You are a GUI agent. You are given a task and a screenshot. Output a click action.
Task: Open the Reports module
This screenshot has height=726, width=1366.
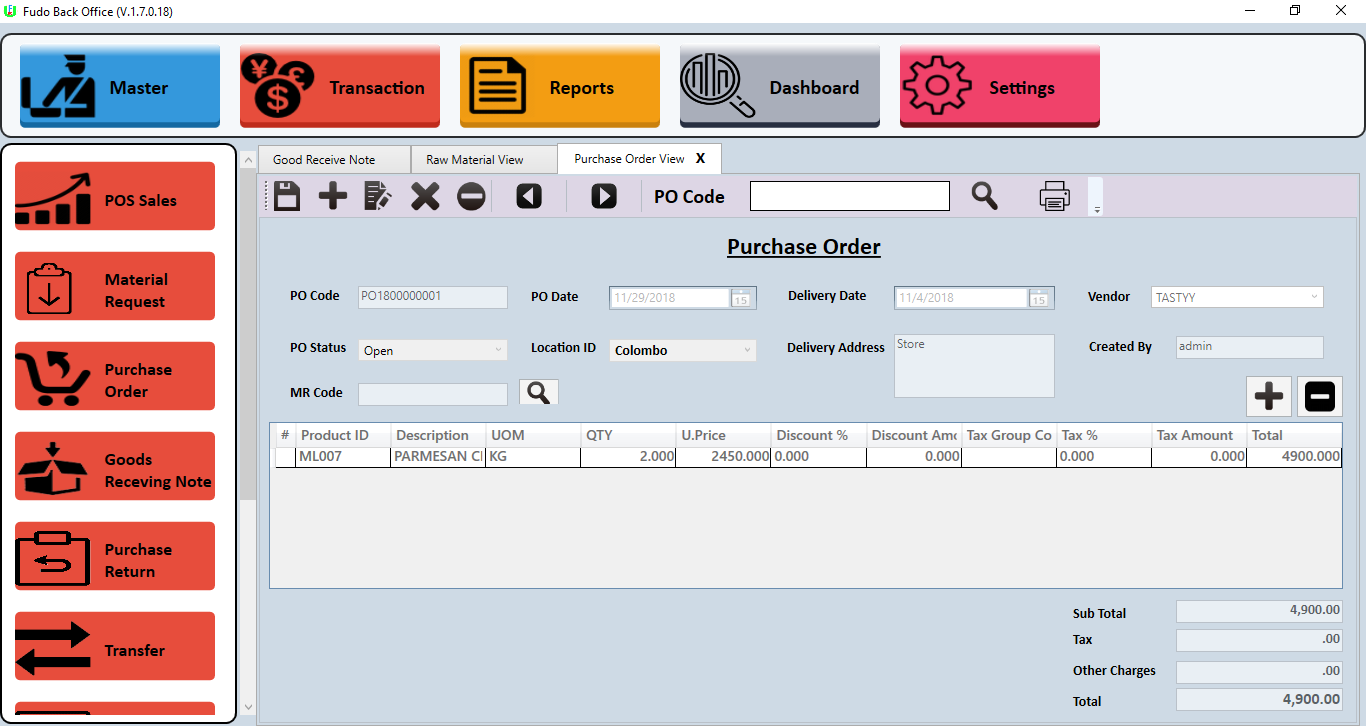[560, 87]
